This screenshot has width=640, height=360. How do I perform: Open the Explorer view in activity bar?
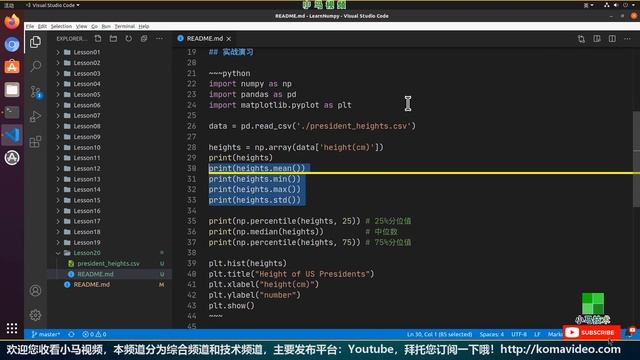point(36,42)
